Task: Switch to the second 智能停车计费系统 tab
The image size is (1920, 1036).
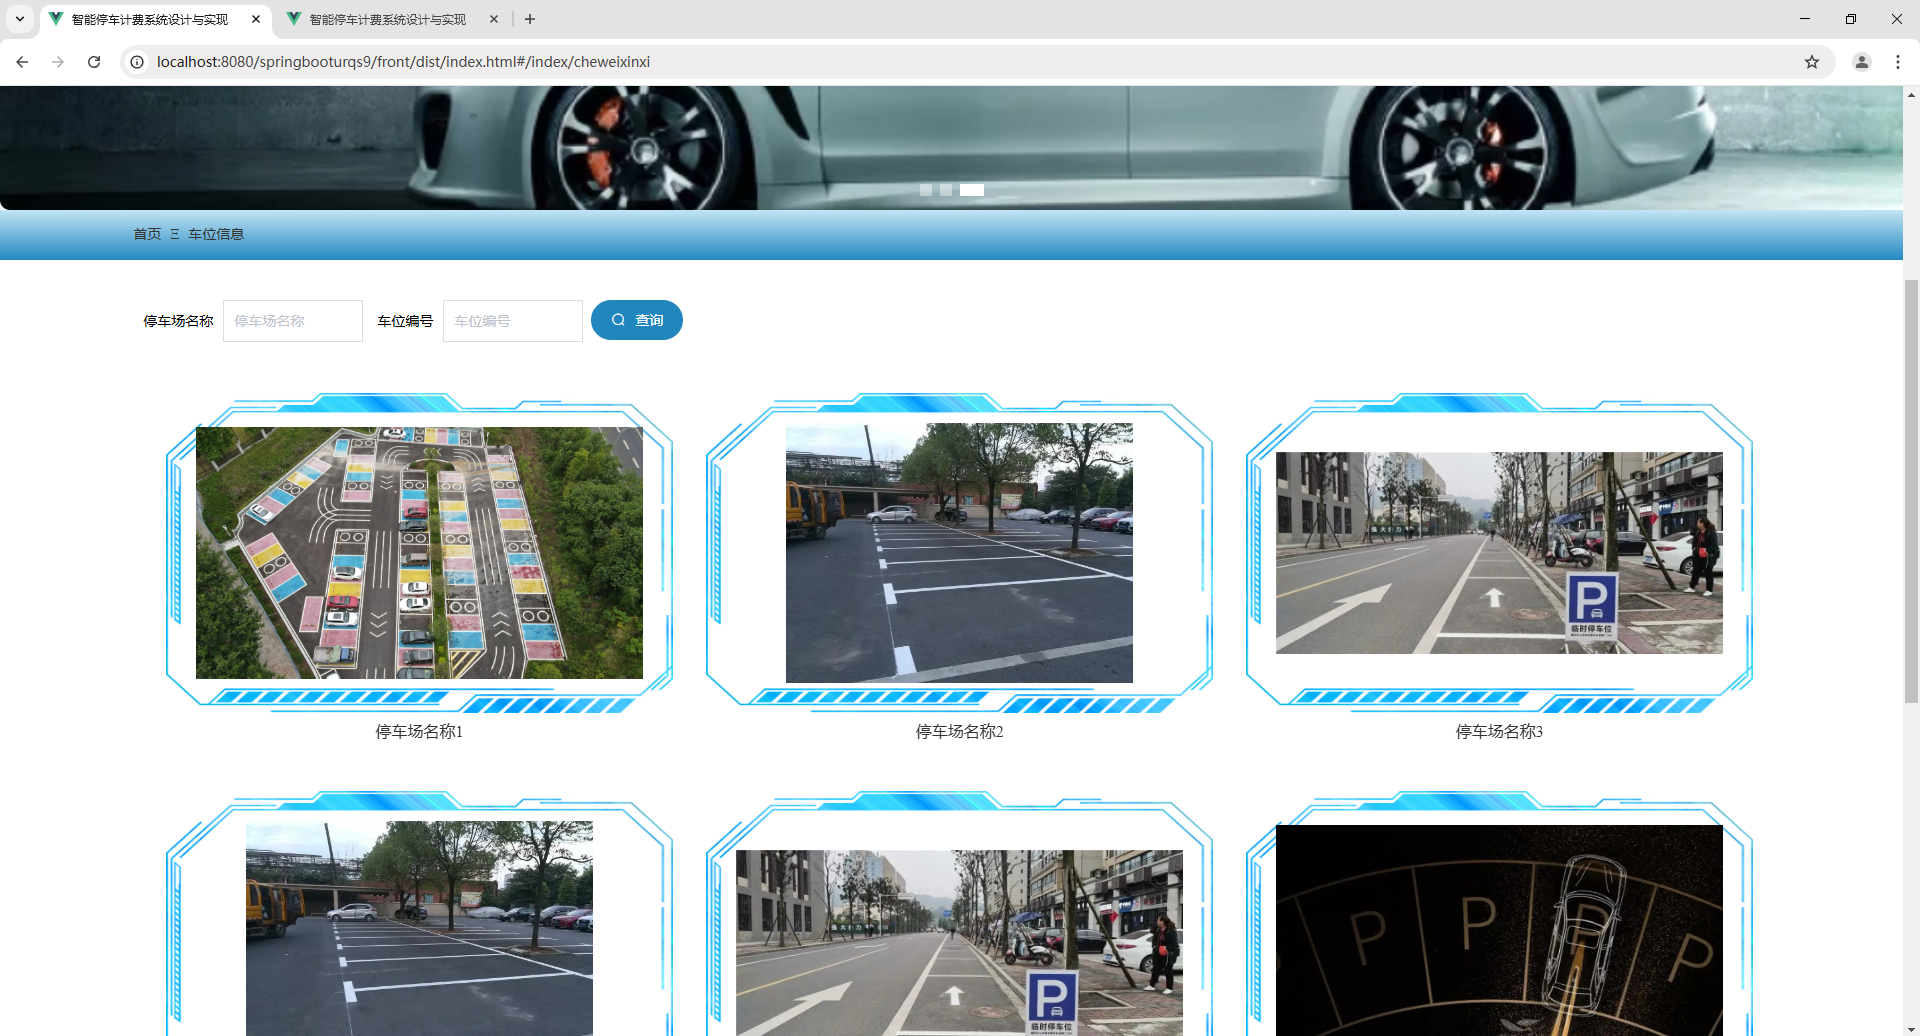Action: click(388, 19)
